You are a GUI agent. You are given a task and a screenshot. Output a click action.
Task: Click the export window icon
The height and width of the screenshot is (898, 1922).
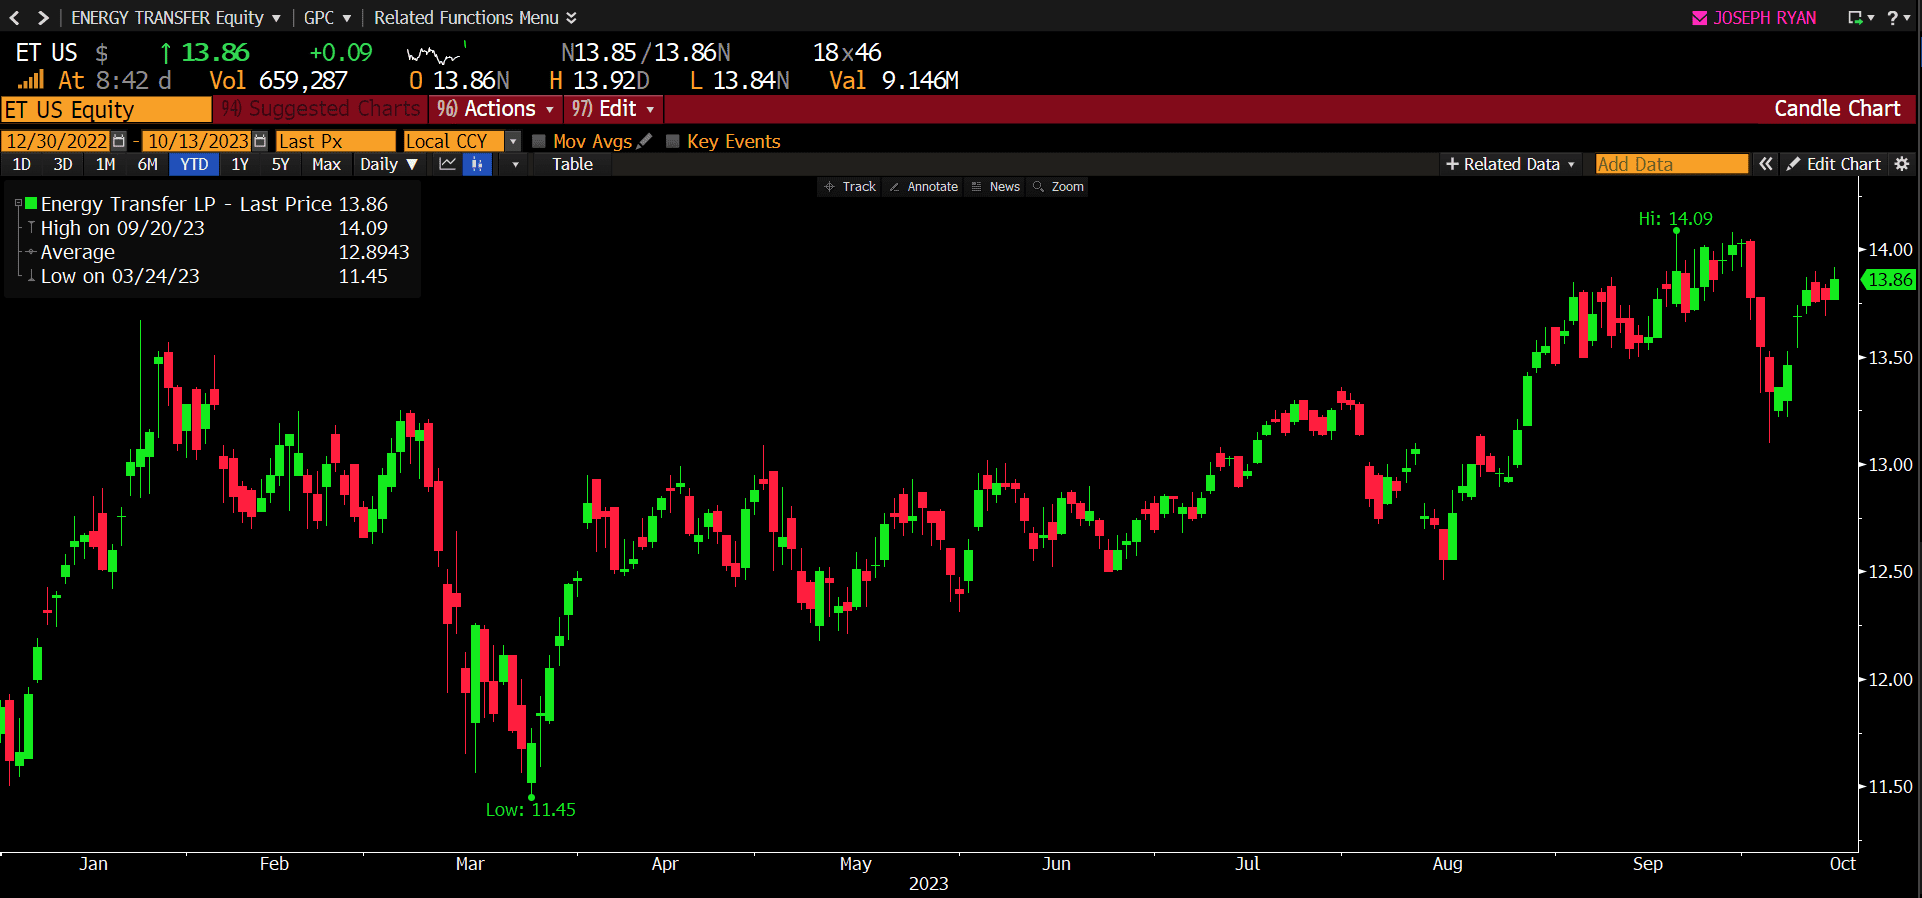pos(1856,18)
